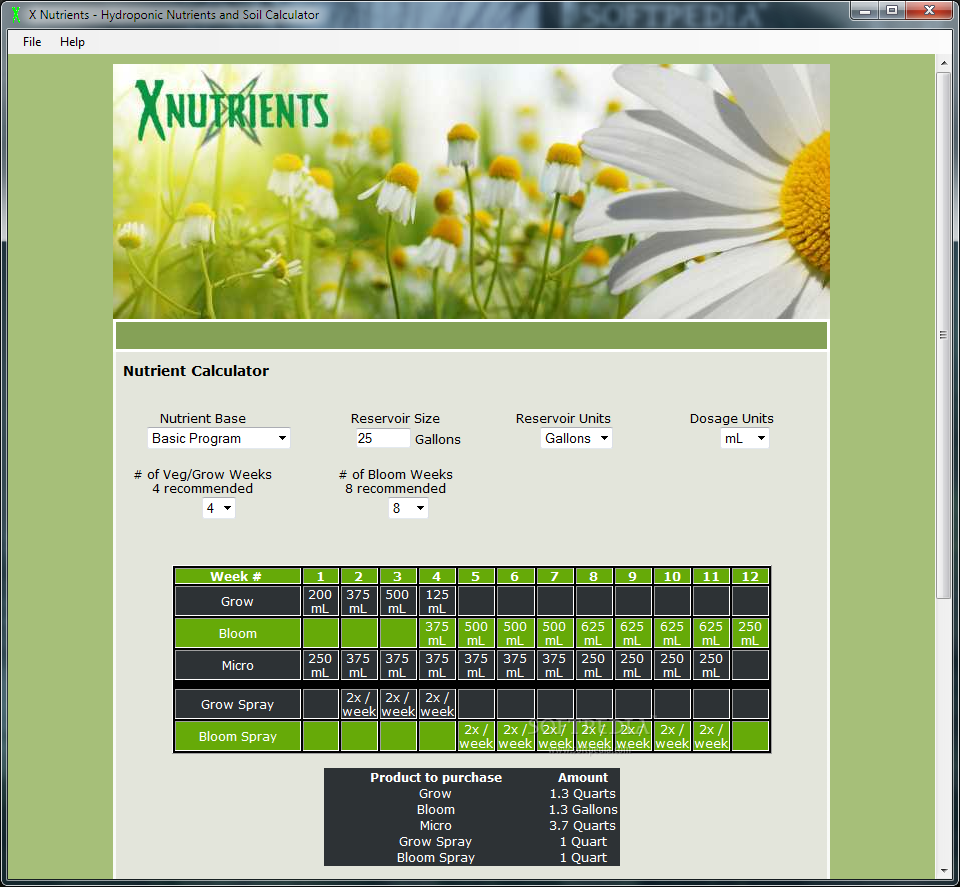Click the XNutrients logo in banner
Image resolution: width=960 pixels, height=887 pixels.
(232, 110)
